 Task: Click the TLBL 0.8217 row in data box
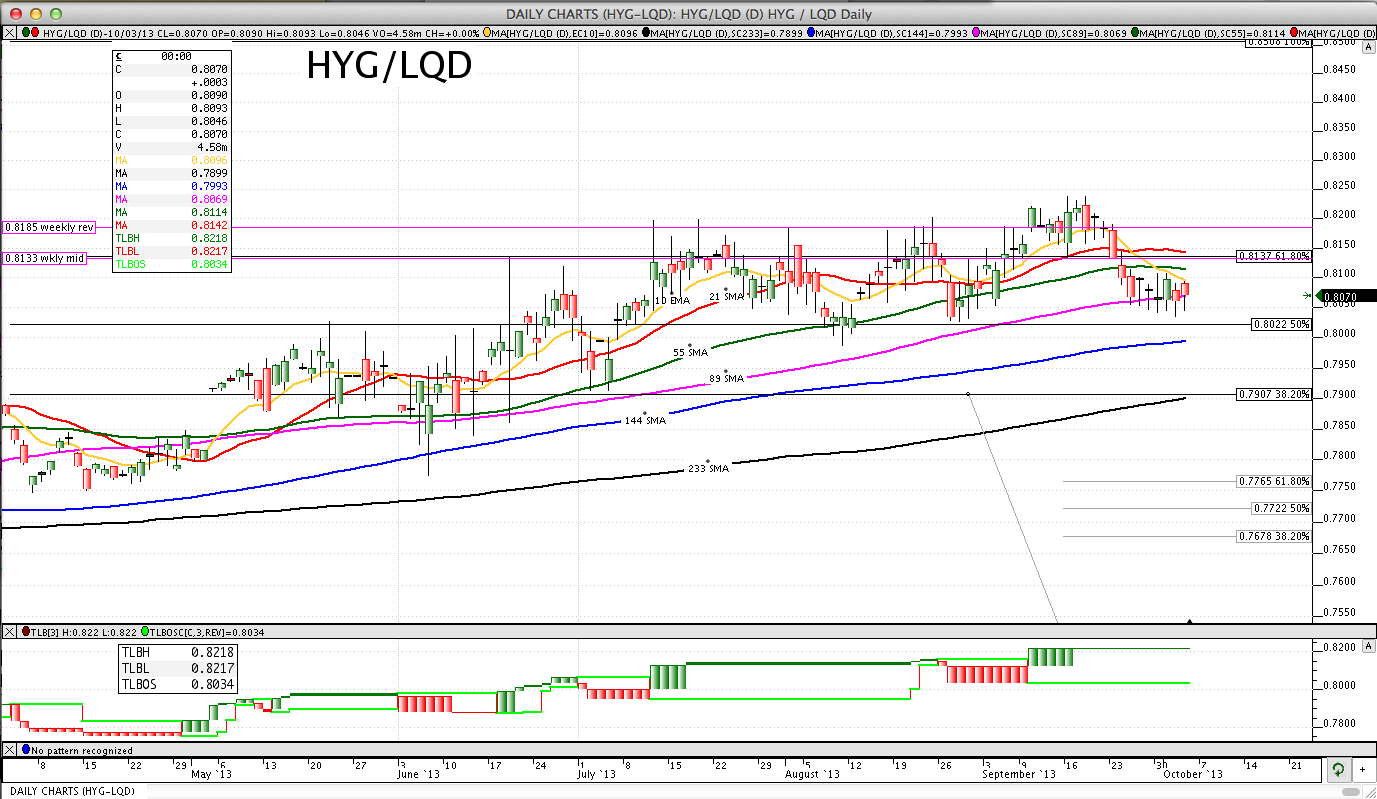pos(171,251)
